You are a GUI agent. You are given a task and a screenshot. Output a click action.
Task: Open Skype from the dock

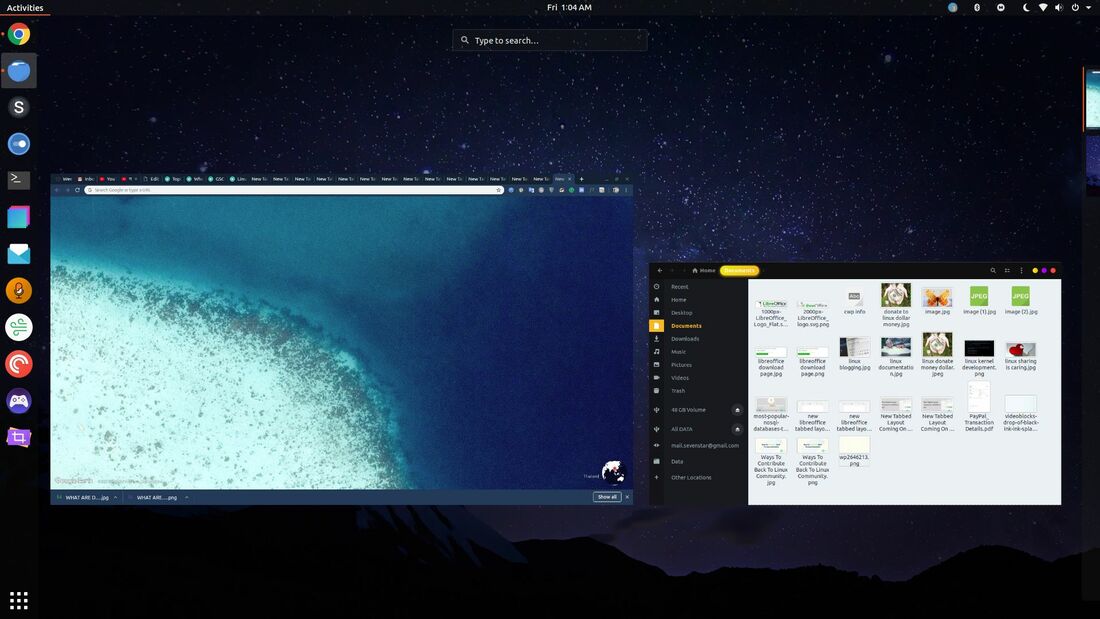(x=18, y=105)
